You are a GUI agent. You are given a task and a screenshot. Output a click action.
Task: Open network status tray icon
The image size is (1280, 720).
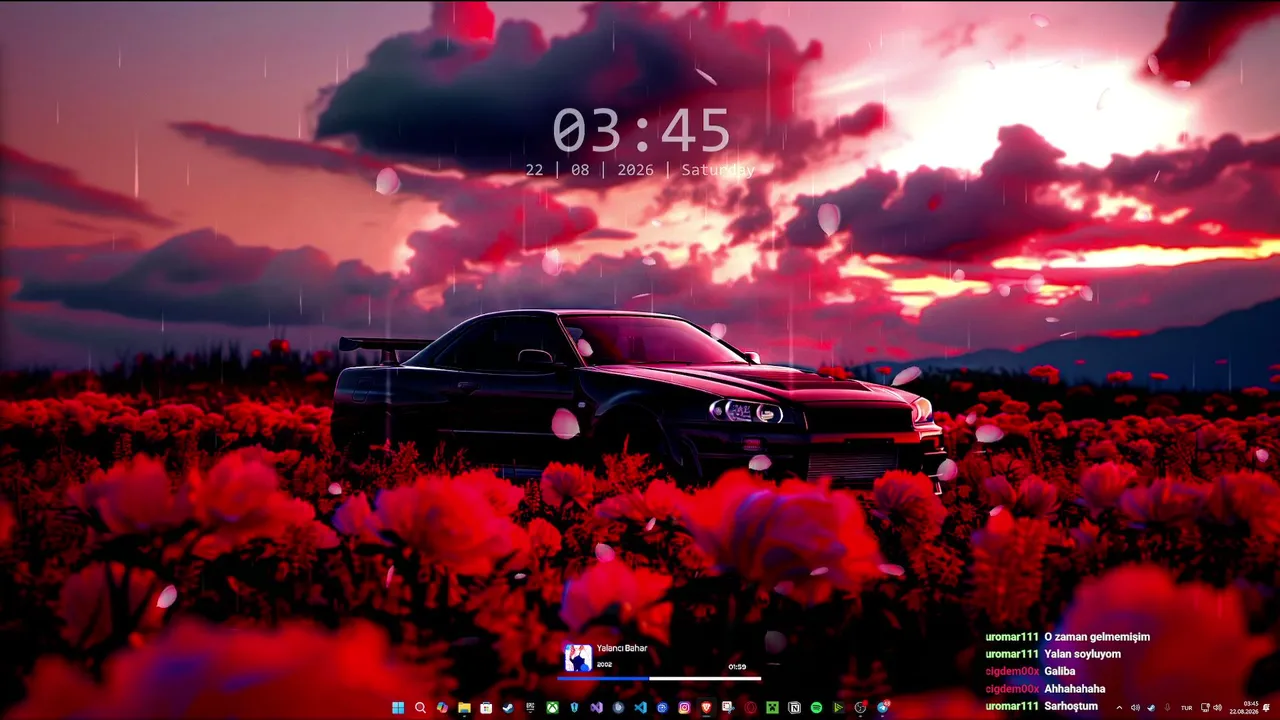1205,708
